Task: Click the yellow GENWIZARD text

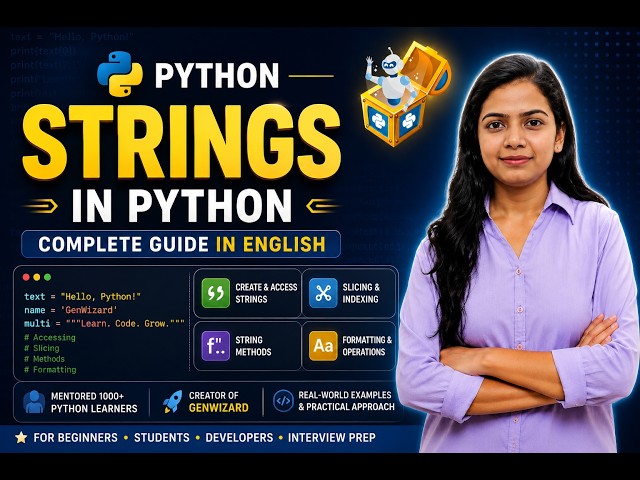Action: point(219,407)
